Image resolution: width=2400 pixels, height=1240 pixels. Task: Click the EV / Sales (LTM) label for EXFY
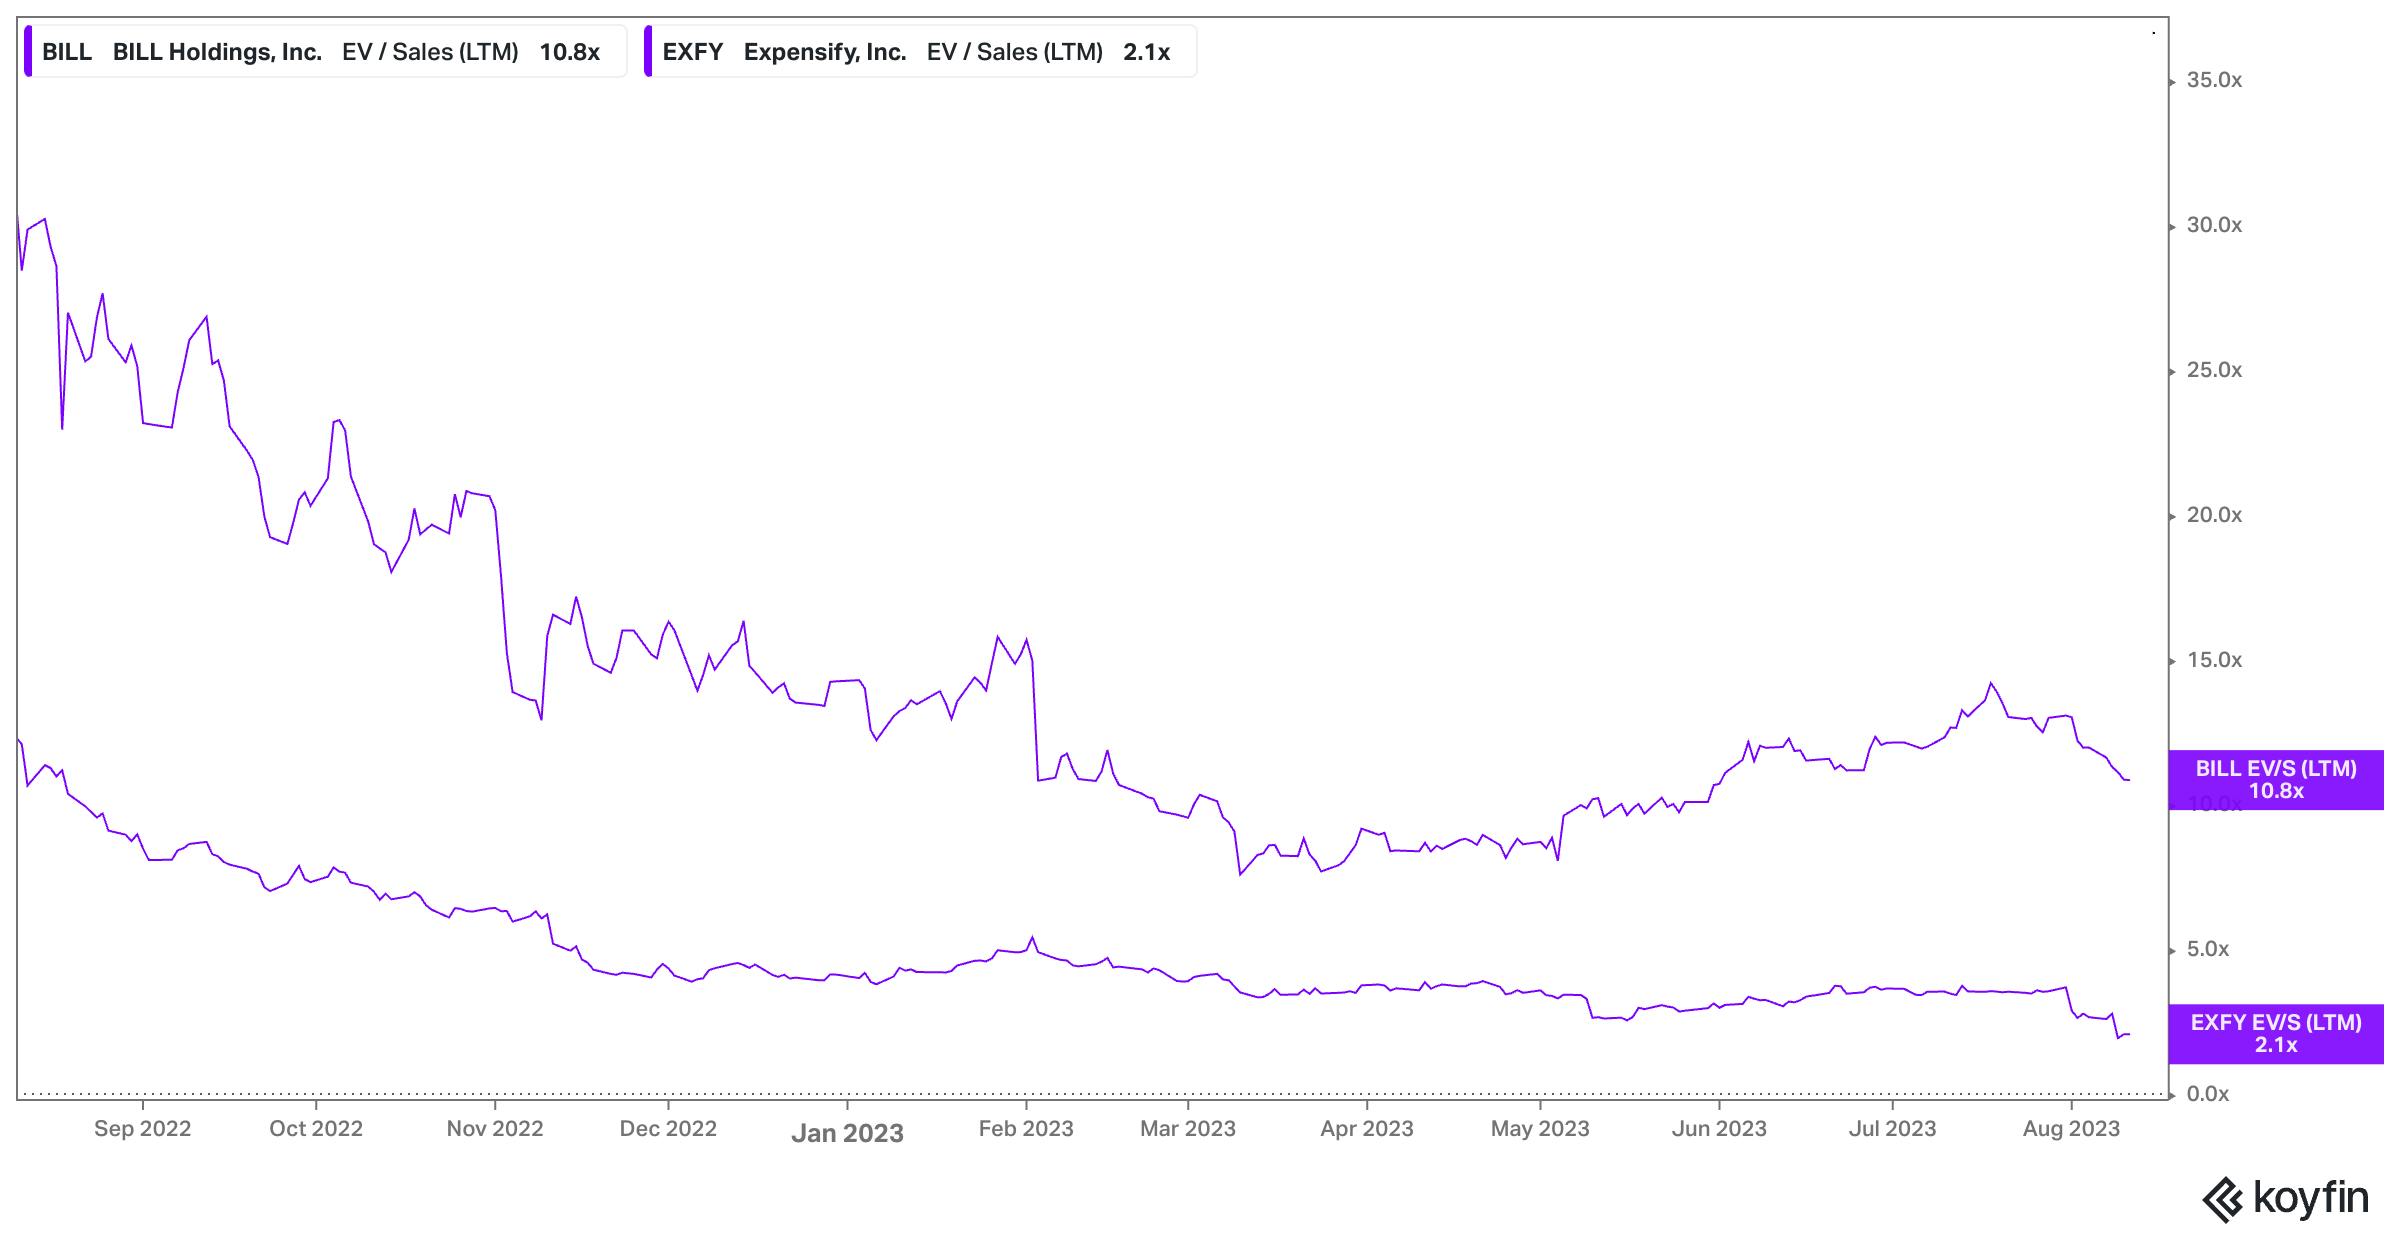pos(1014,52)
